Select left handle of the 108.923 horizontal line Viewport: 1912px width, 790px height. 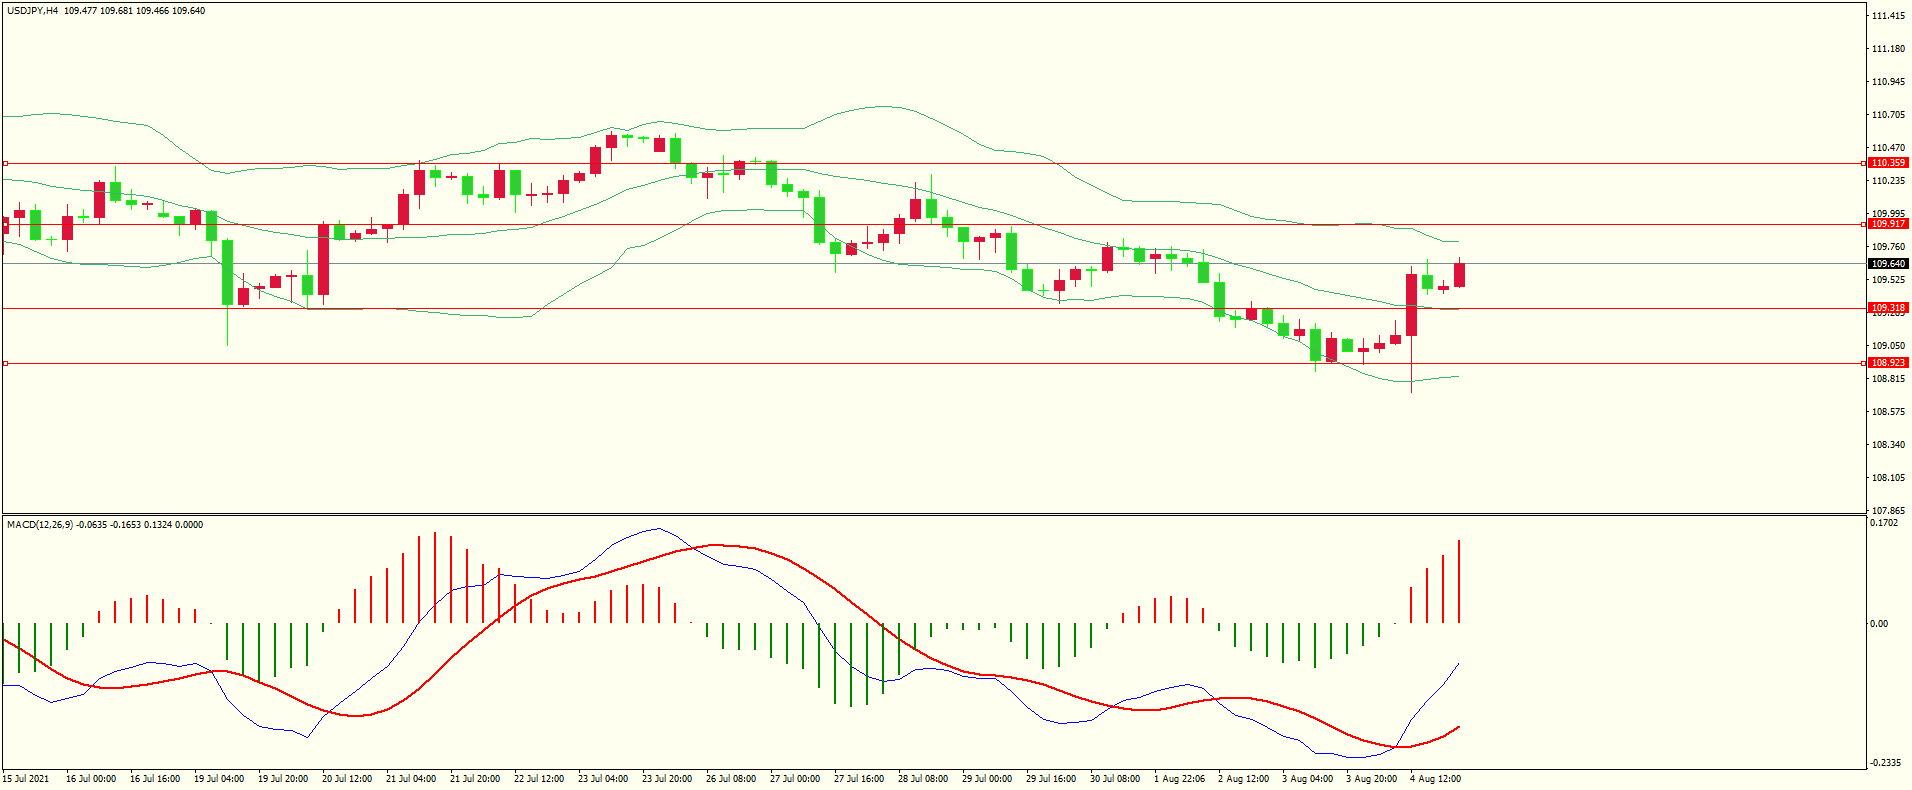5,363
